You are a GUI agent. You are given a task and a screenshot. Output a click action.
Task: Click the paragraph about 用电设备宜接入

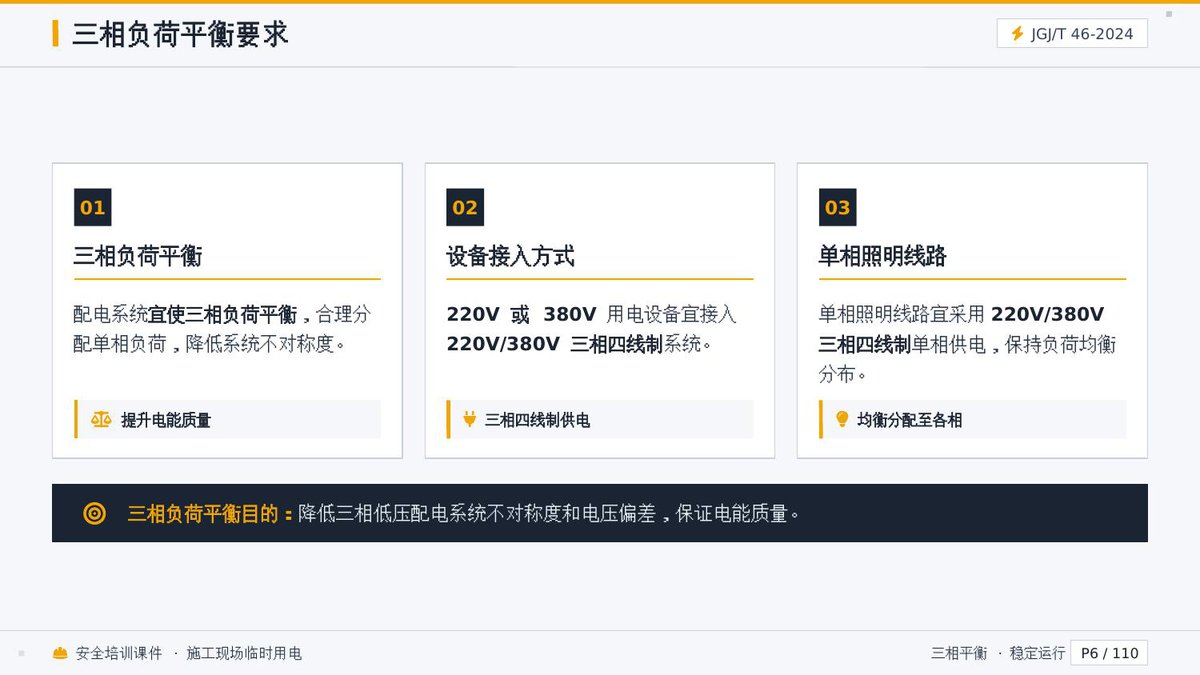tap(592, 329)
